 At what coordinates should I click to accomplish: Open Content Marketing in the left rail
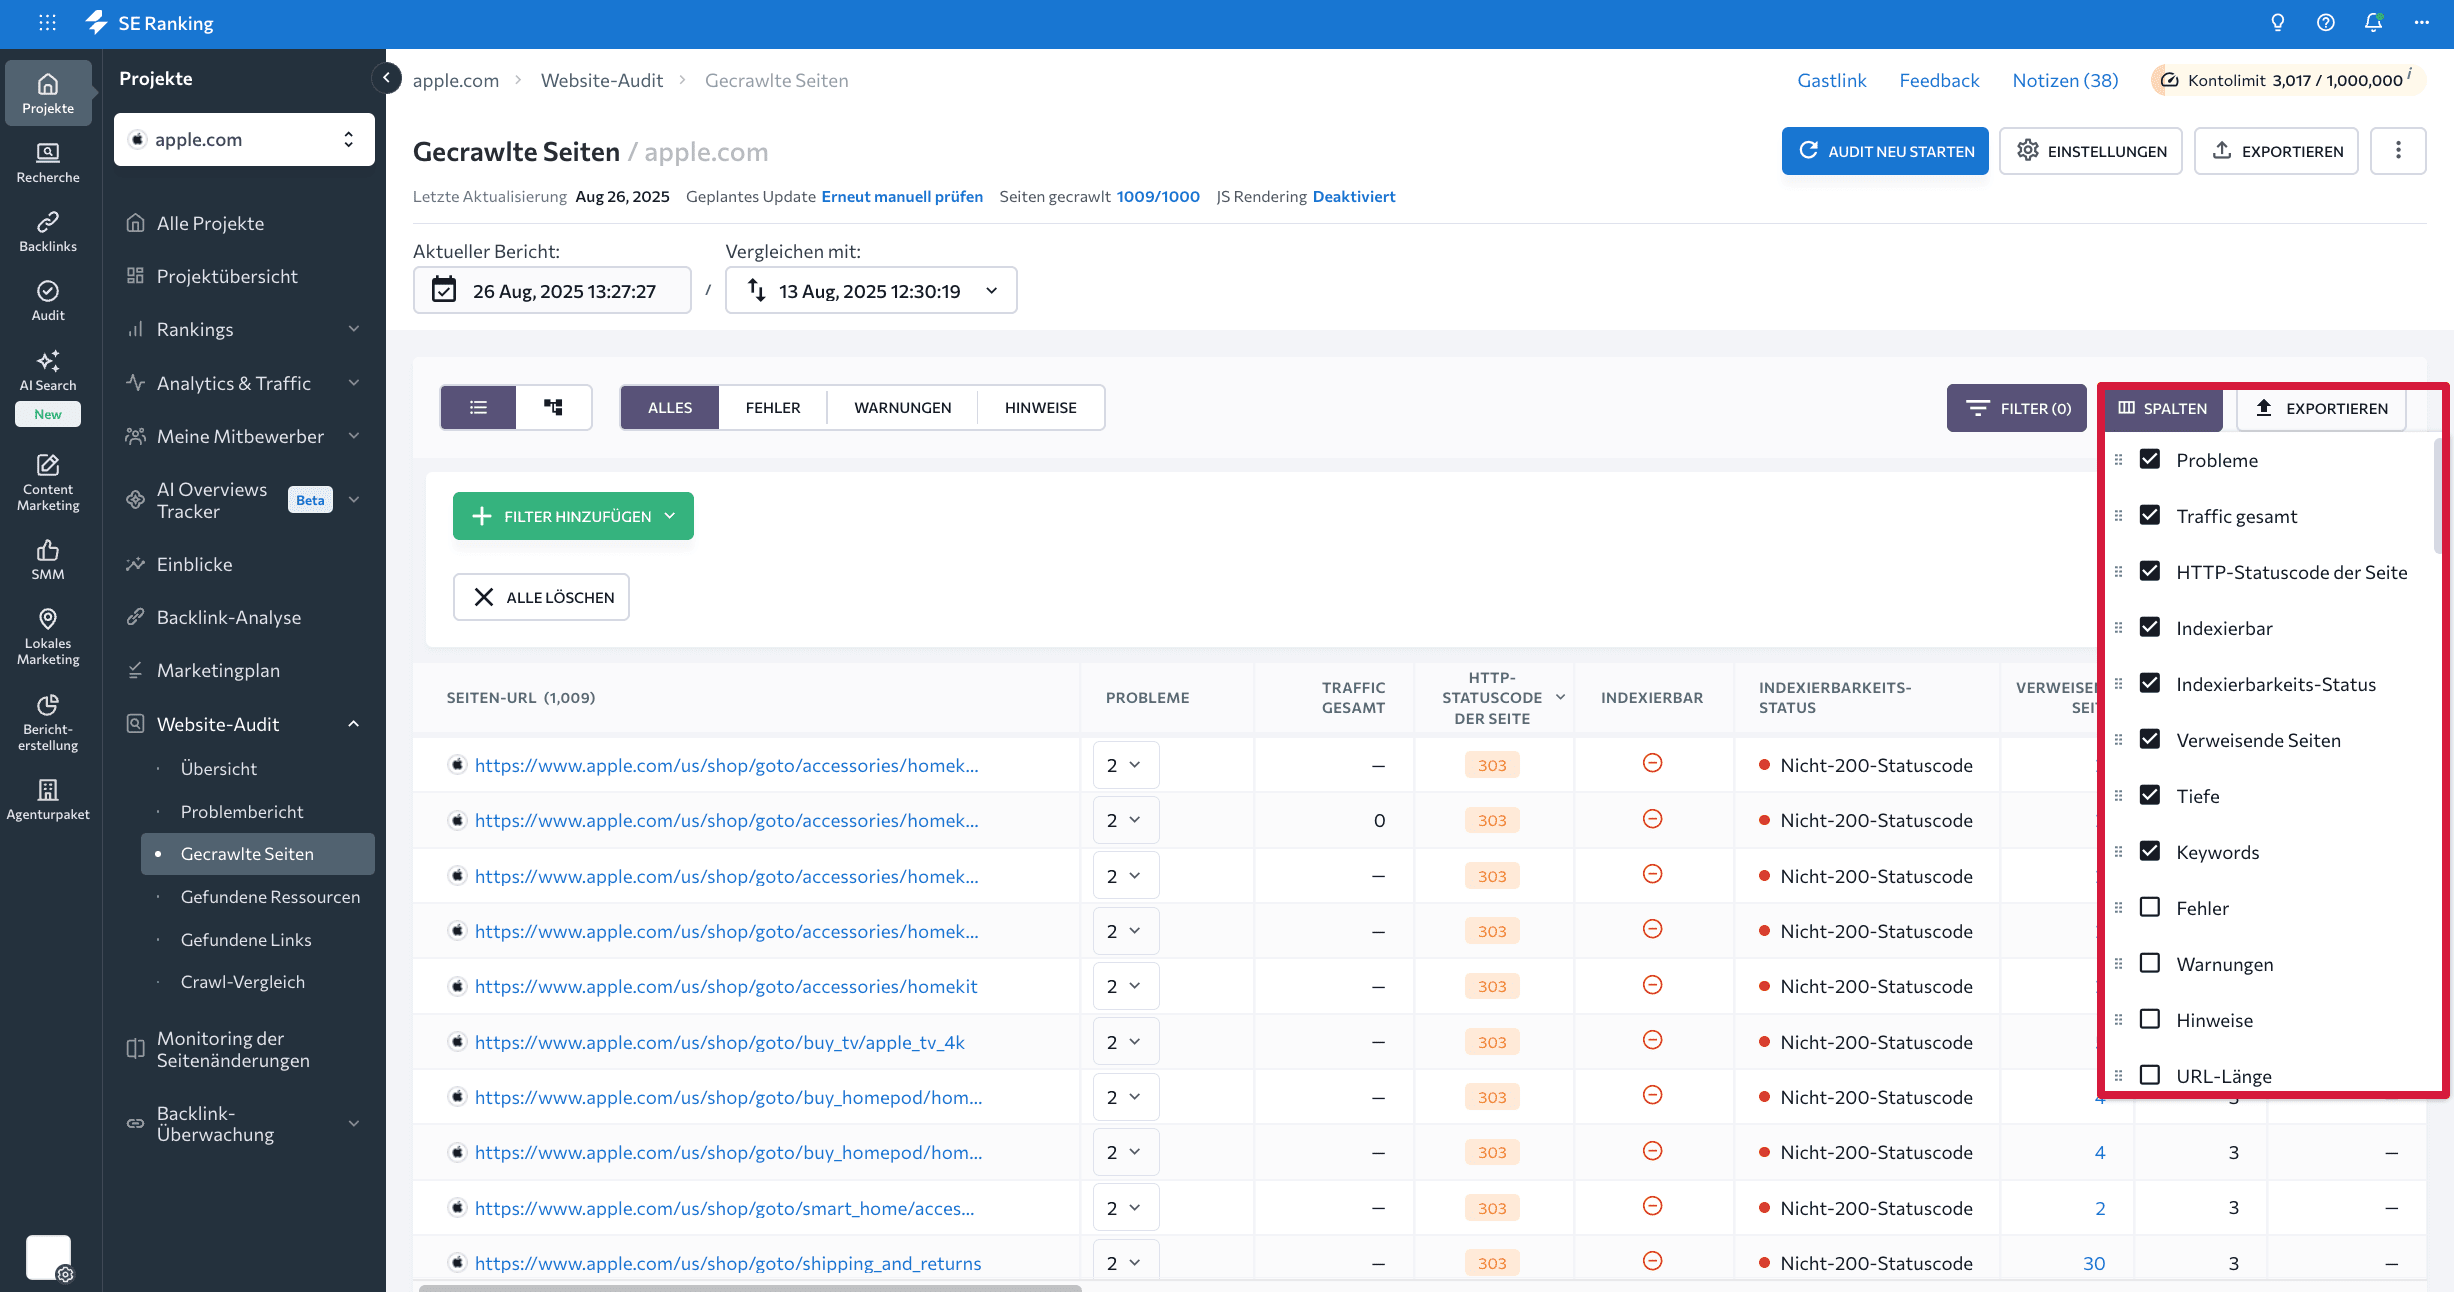click(48, 483)
